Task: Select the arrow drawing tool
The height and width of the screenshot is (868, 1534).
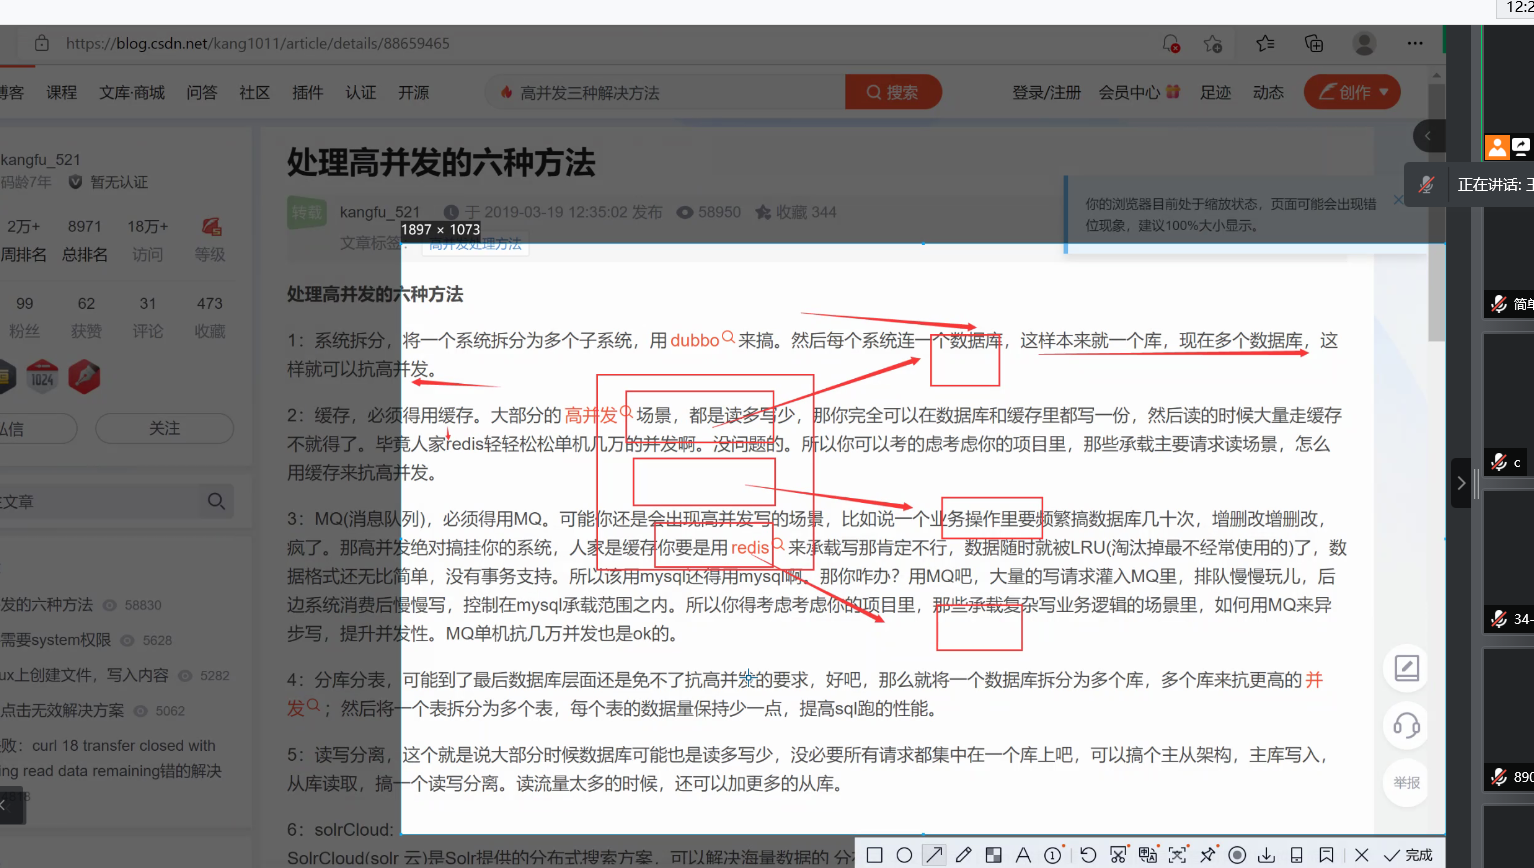Action: [934, 855]
